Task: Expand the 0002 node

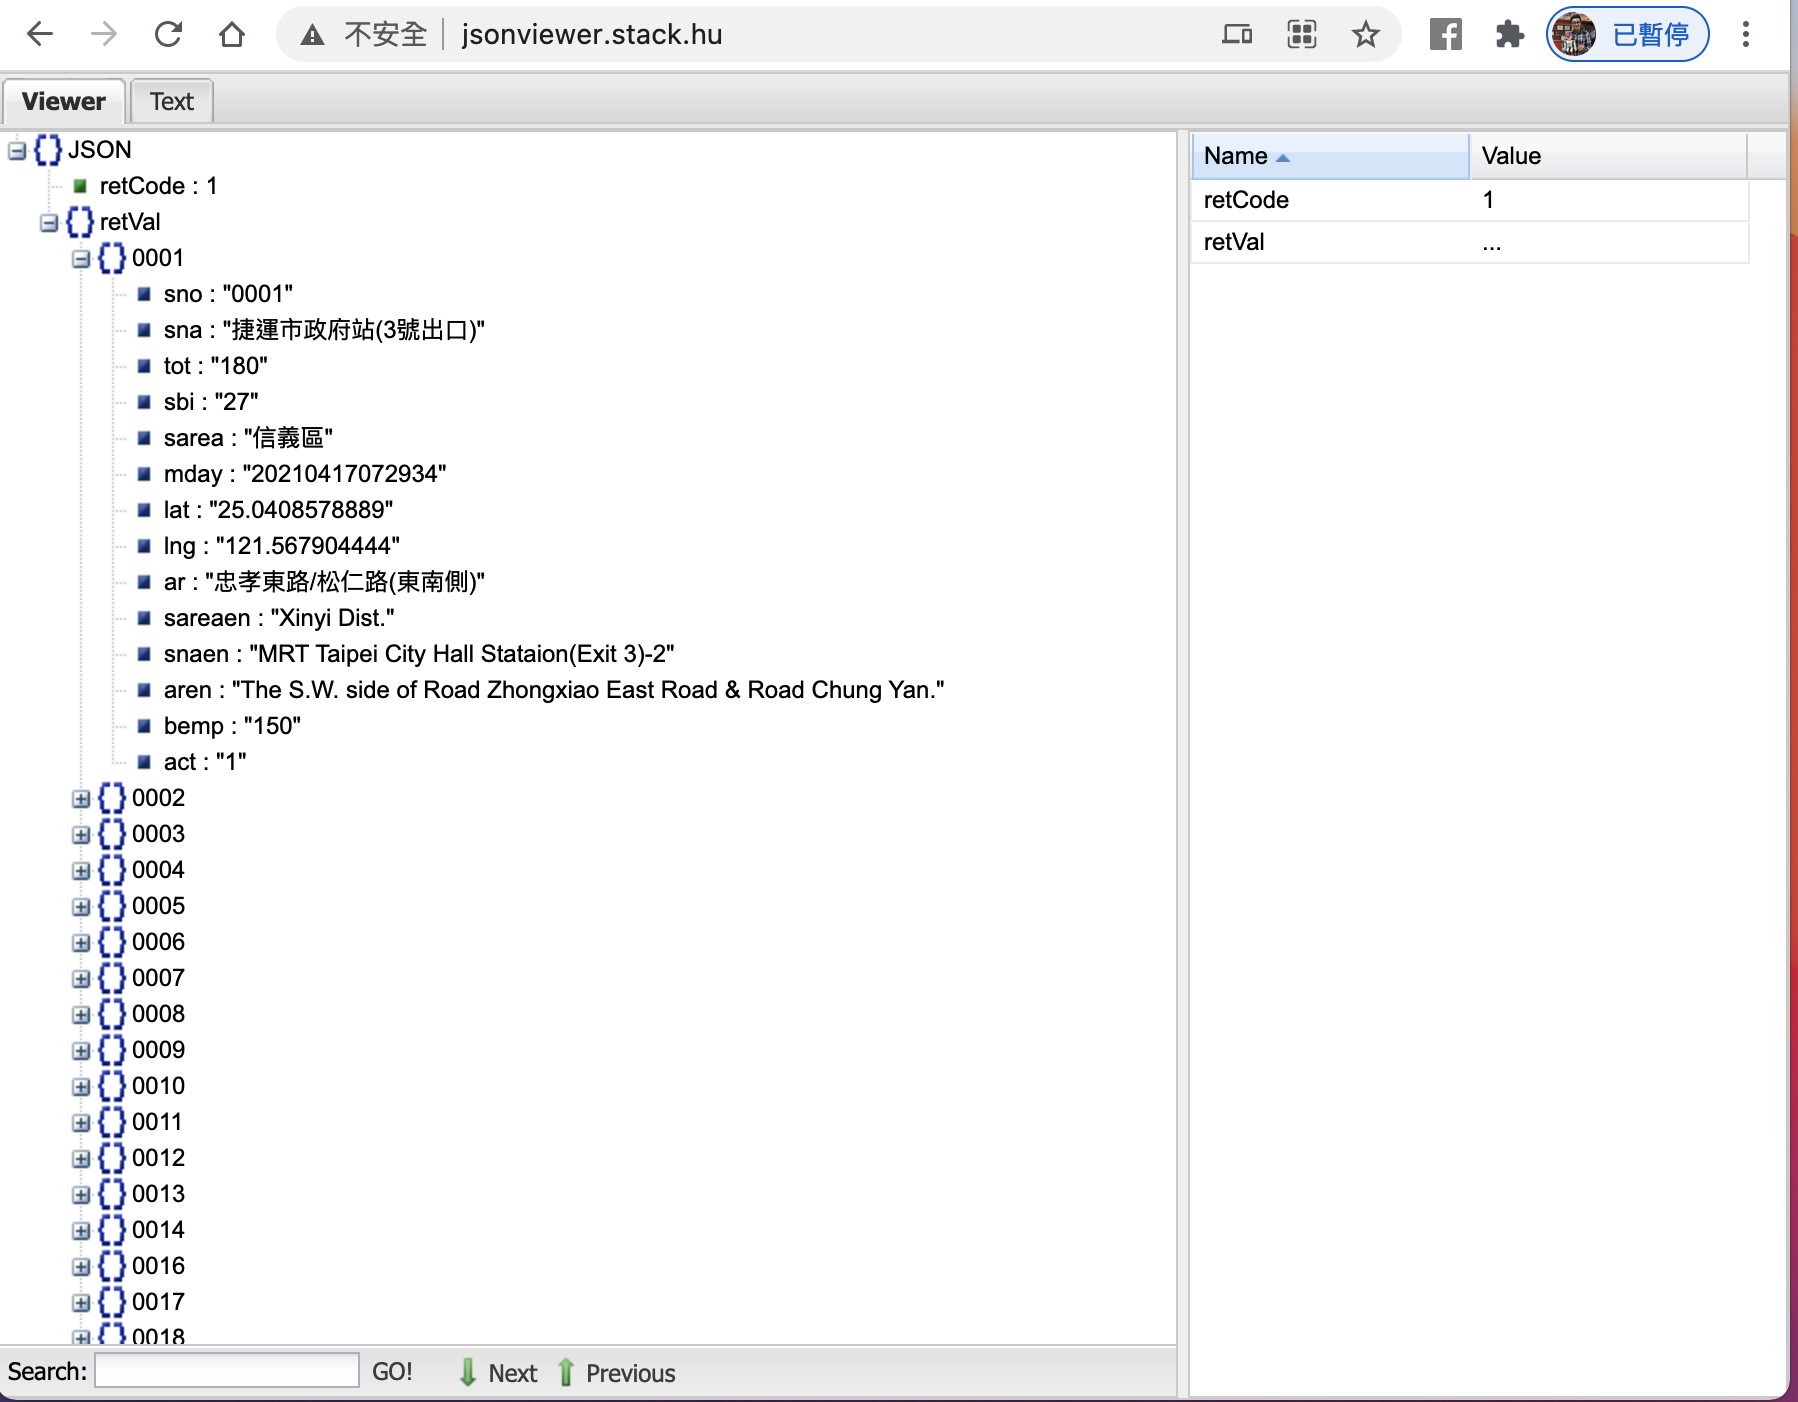Action: pos(81,799)
